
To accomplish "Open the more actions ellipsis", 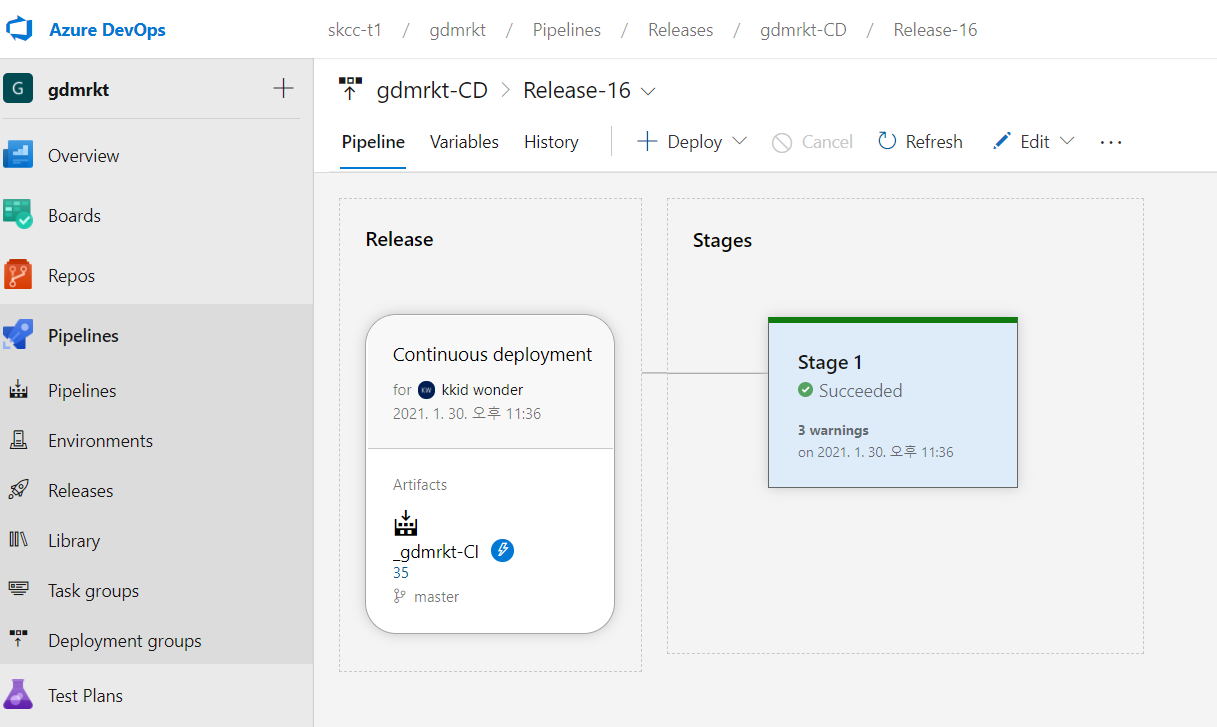I will coord(1111,142).
